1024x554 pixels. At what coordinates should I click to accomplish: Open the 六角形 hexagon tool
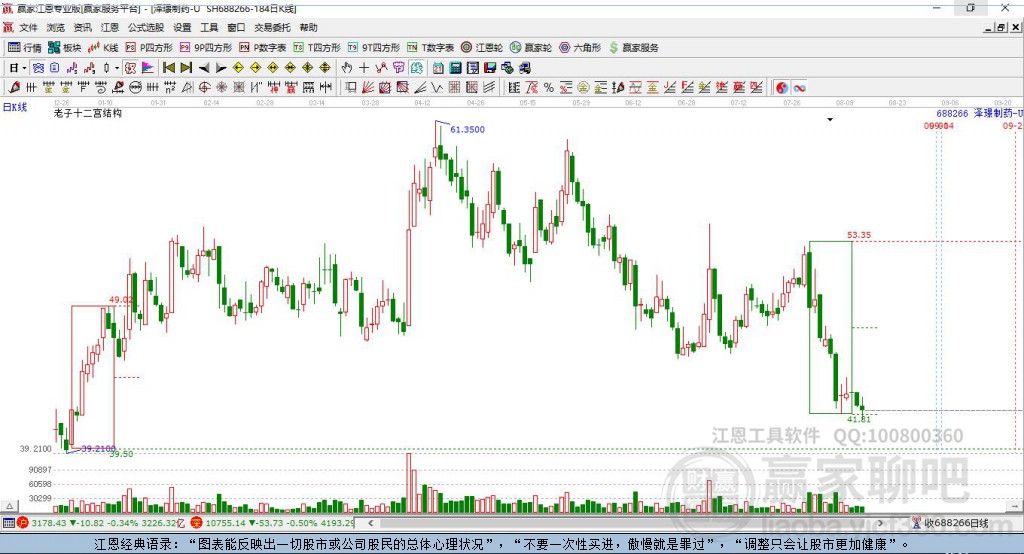pyautogui.click(x=580, y=48)
